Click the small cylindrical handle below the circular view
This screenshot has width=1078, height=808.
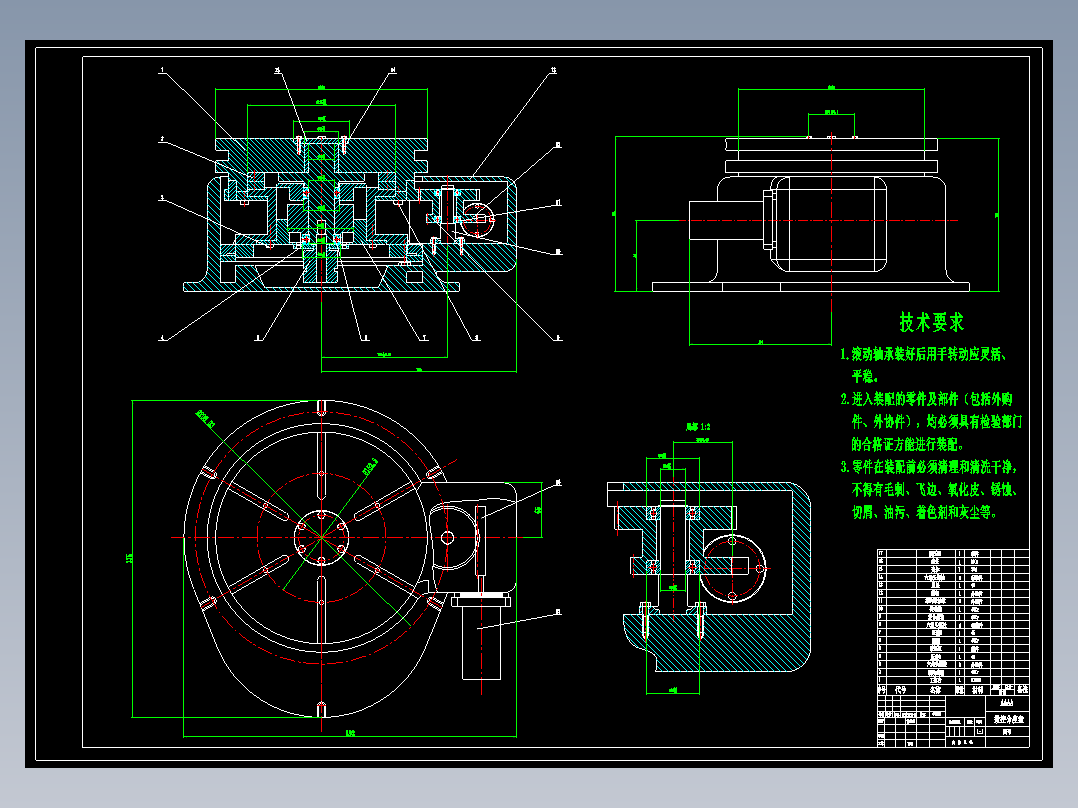point(480,645)
